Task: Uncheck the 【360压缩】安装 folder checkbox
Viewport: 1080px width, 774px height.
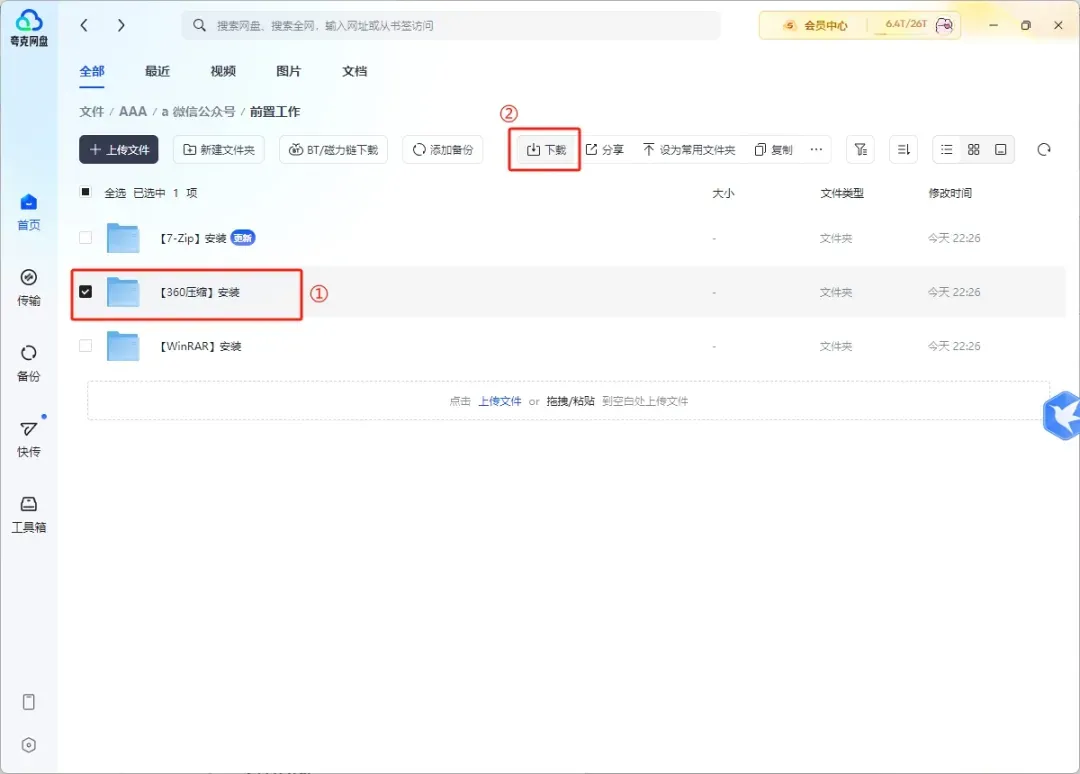Action: [x=85, y=291]
